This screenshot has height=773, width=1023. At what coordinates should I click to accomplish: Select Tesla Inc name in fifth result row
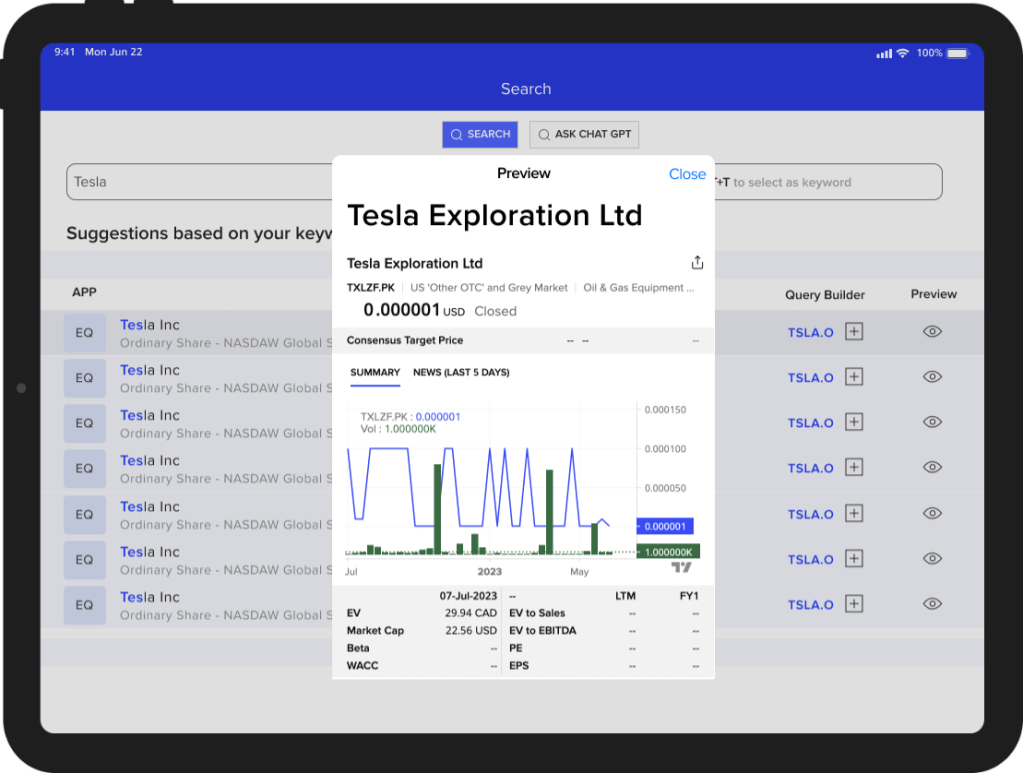click(x=150, y=506)
